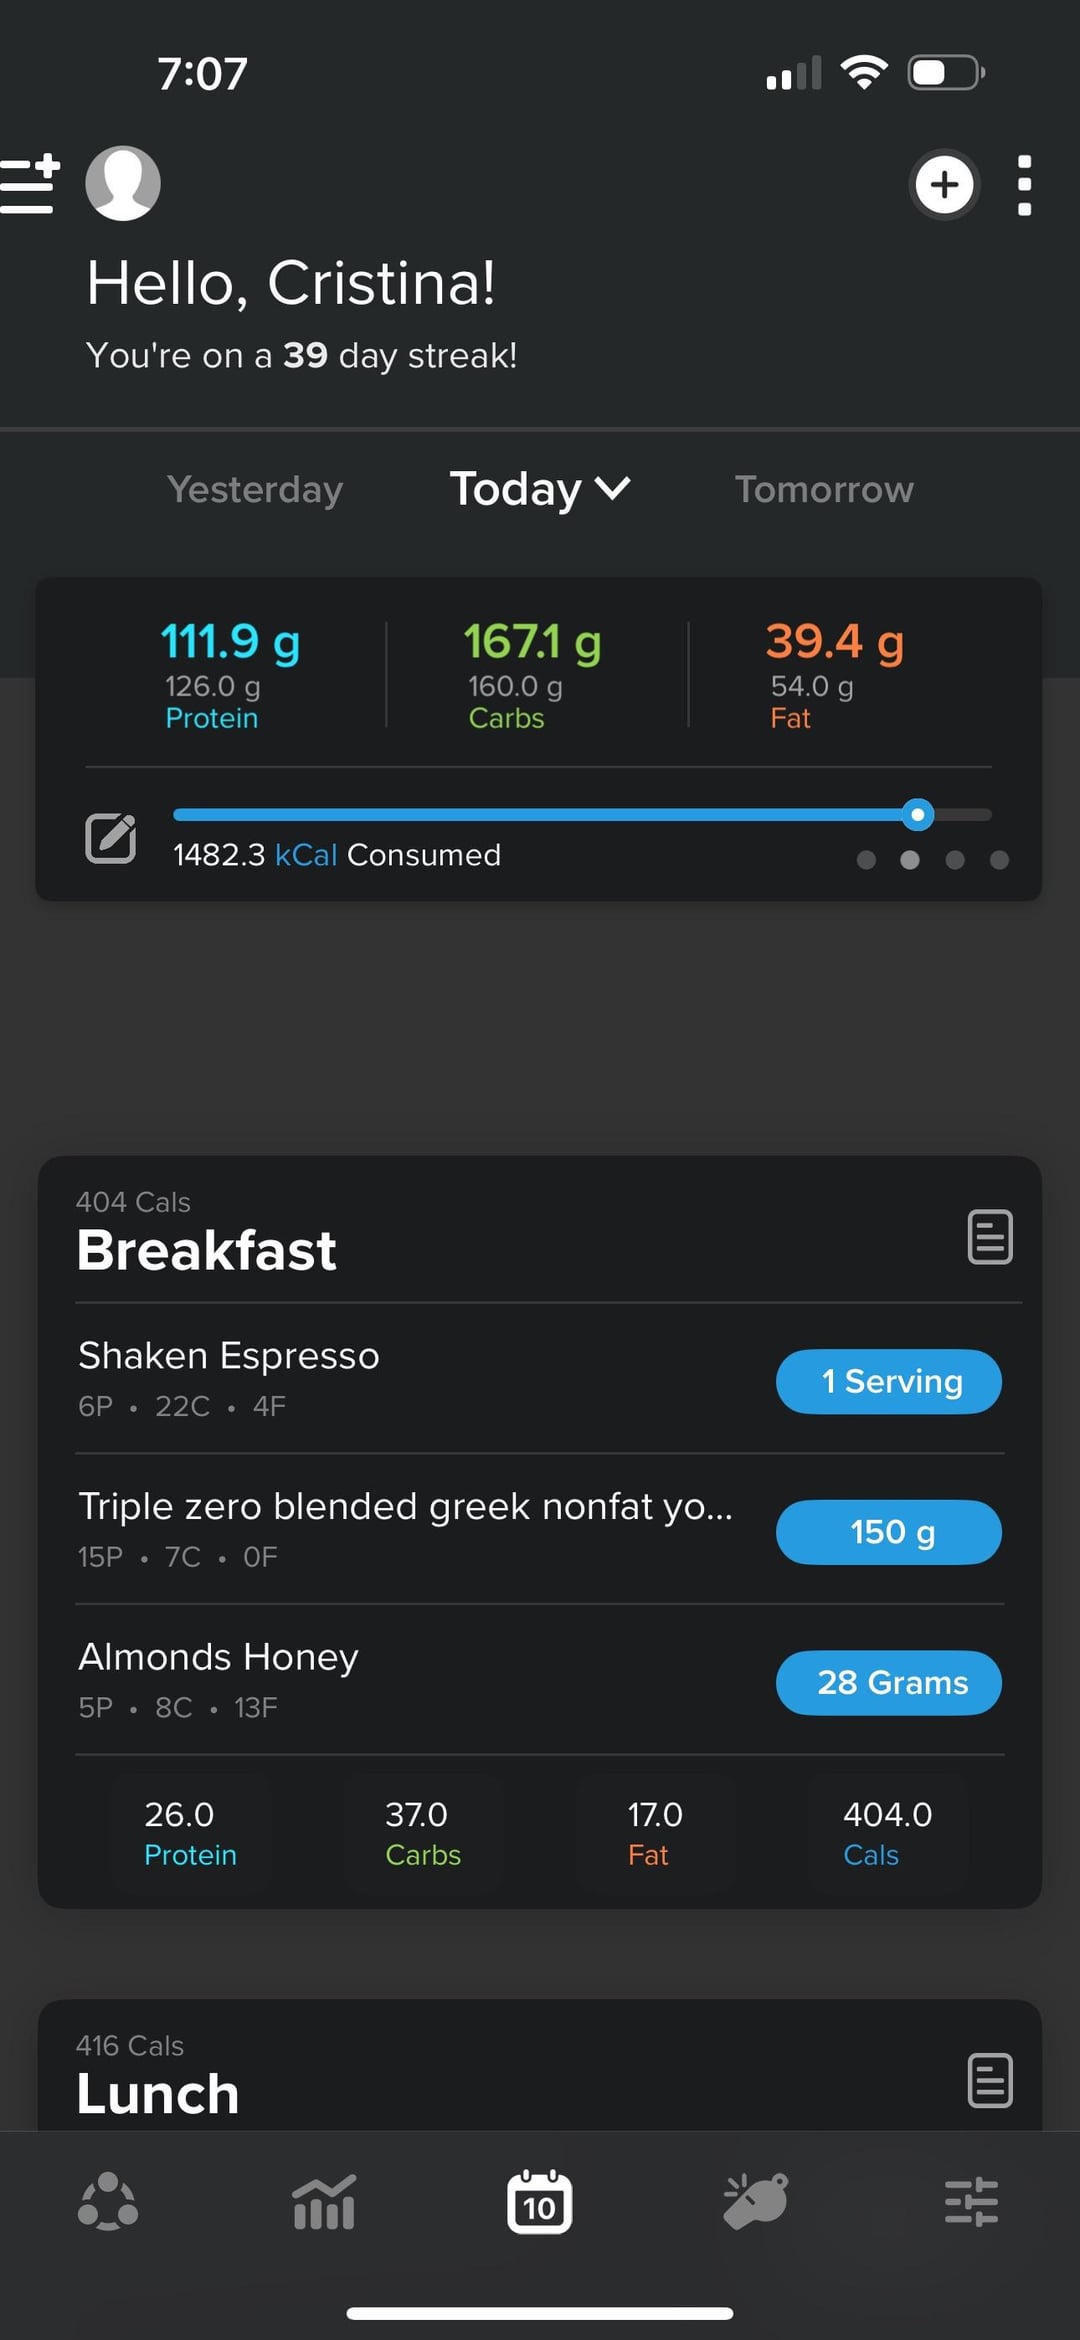The width and height of the screenshot is (1080, 2340).
Task: Open the settings sliders icon in bottom bar
Action: (x=971, y=2202)
